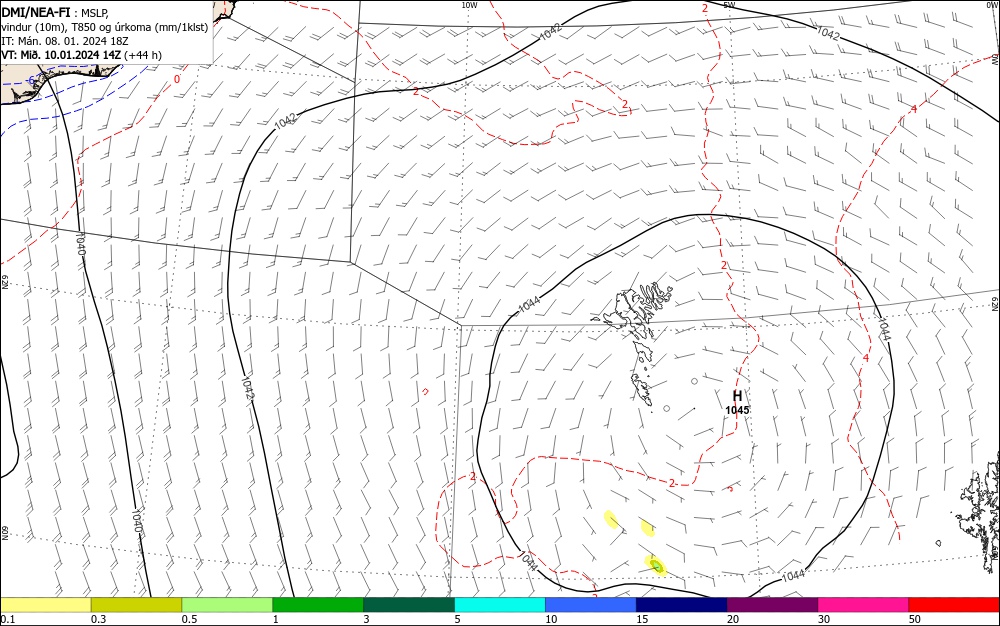Select the dark green 3–5 legend swatch
1000x626 pixels.
pyautogui.click(x=409, y=605)
